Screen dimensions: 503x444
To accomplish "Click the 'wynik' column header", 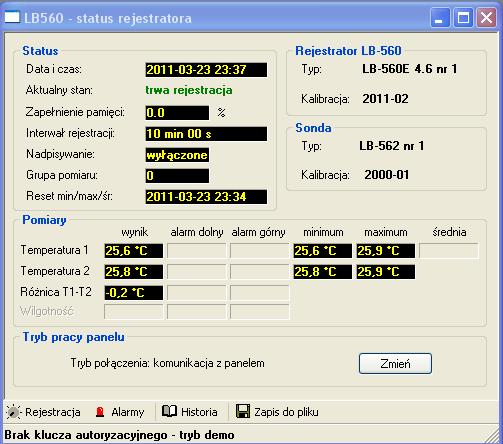I will [134, 232].
